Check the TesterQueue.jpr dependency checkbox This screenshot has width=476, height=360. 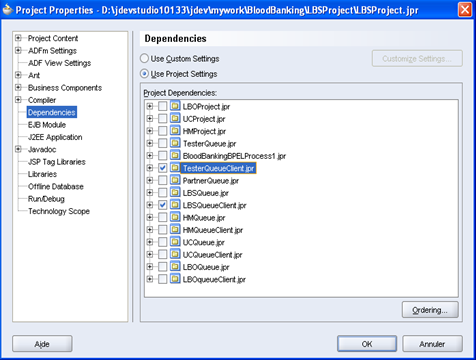pyautogui.click(x=162, y=143)
